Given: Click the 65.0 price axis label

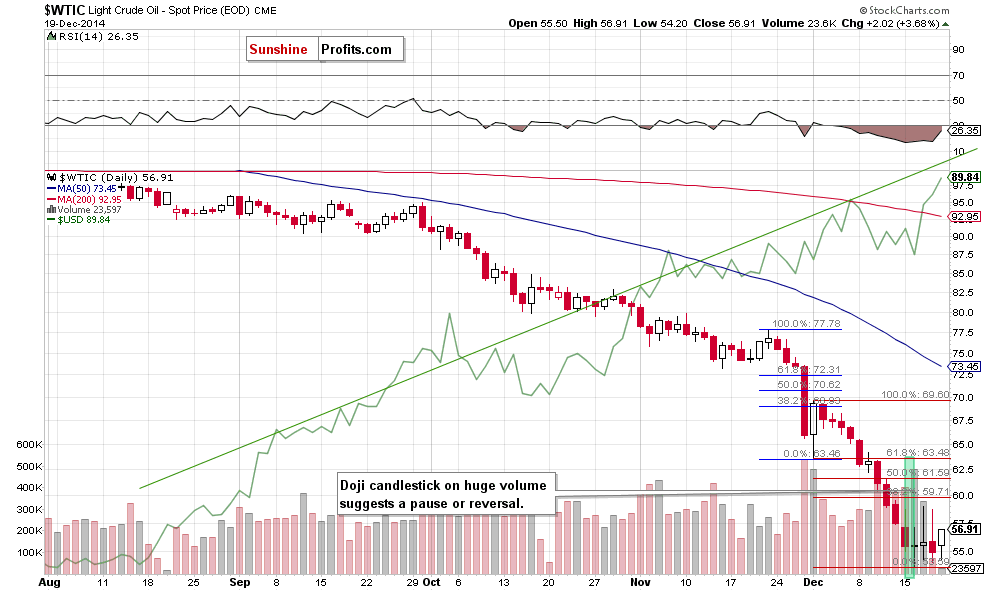Looking at the screenshot, I should pos(963,445).
